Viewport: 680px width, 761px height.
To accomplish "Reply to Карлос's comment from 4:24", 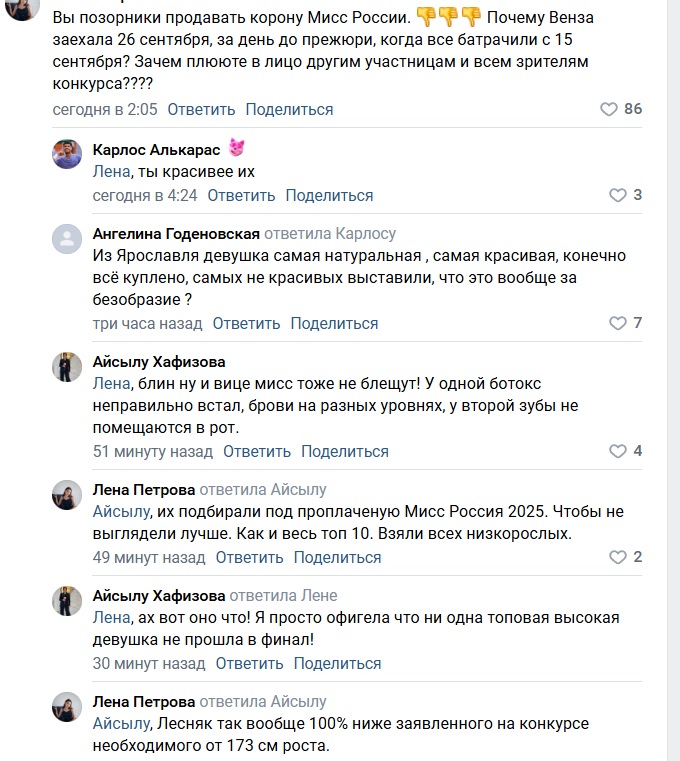I will pos(241,196).
